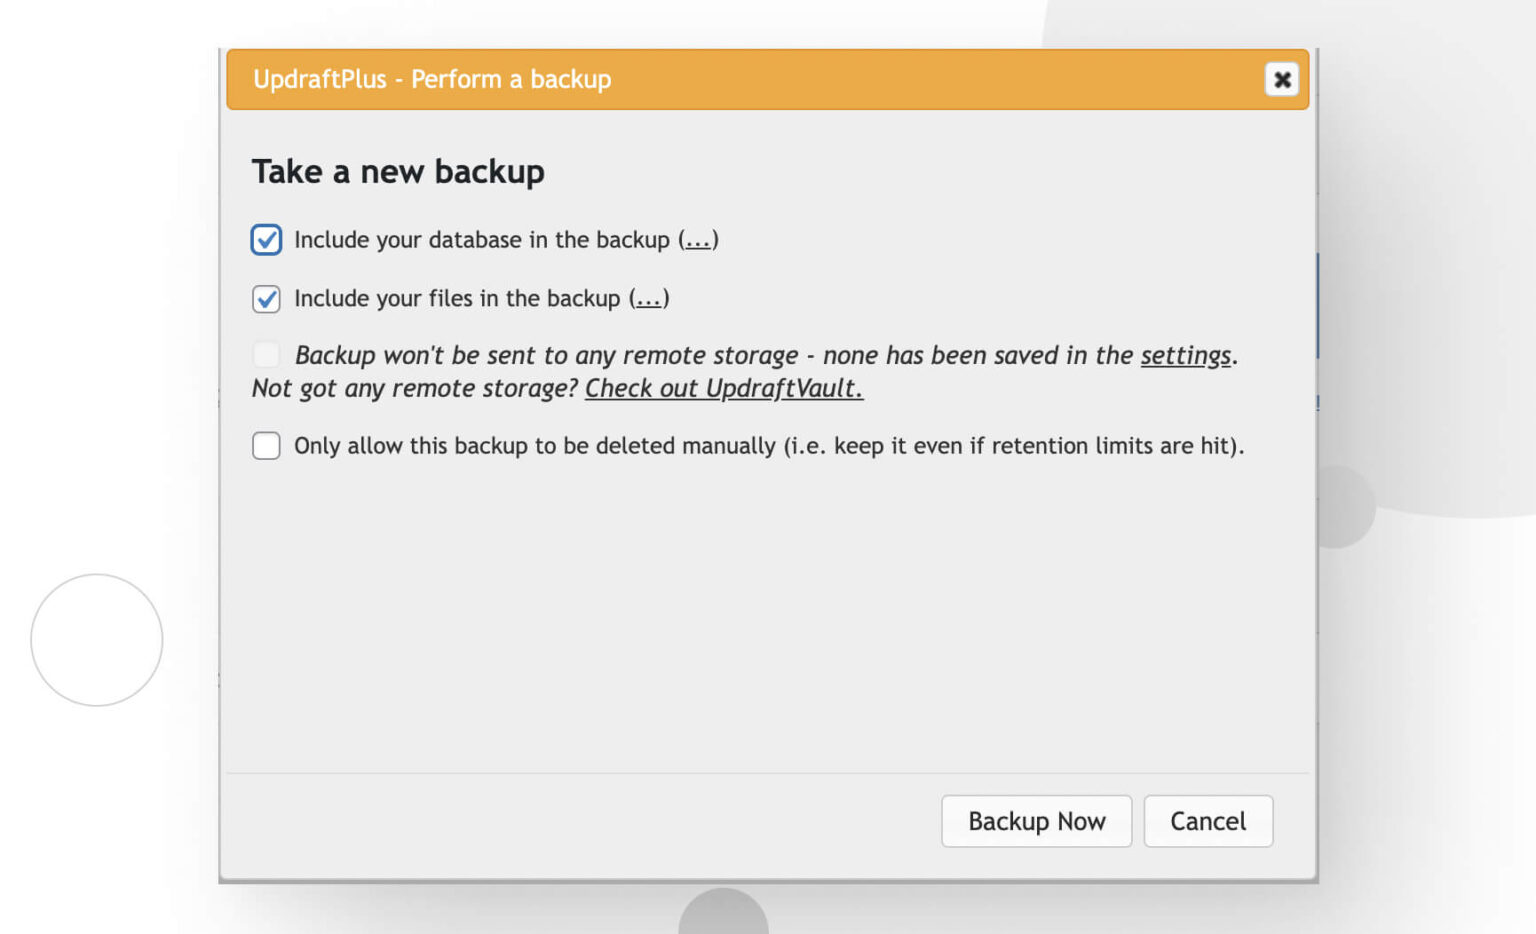Start the backup with Backup Now
The width and height of the screenshot is (1536, 934).
[1036, 821]
